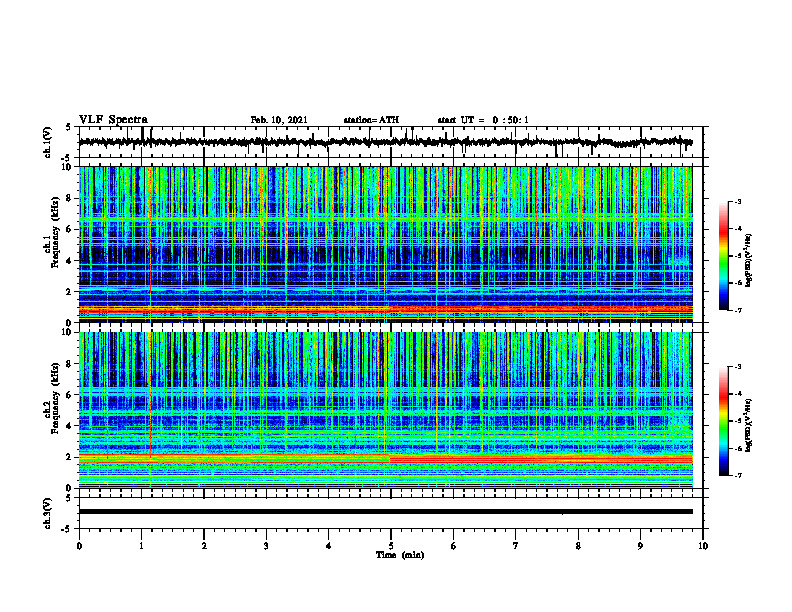
Task: Click the -7 label on ch.2 color scale
Action: point(738,475)
